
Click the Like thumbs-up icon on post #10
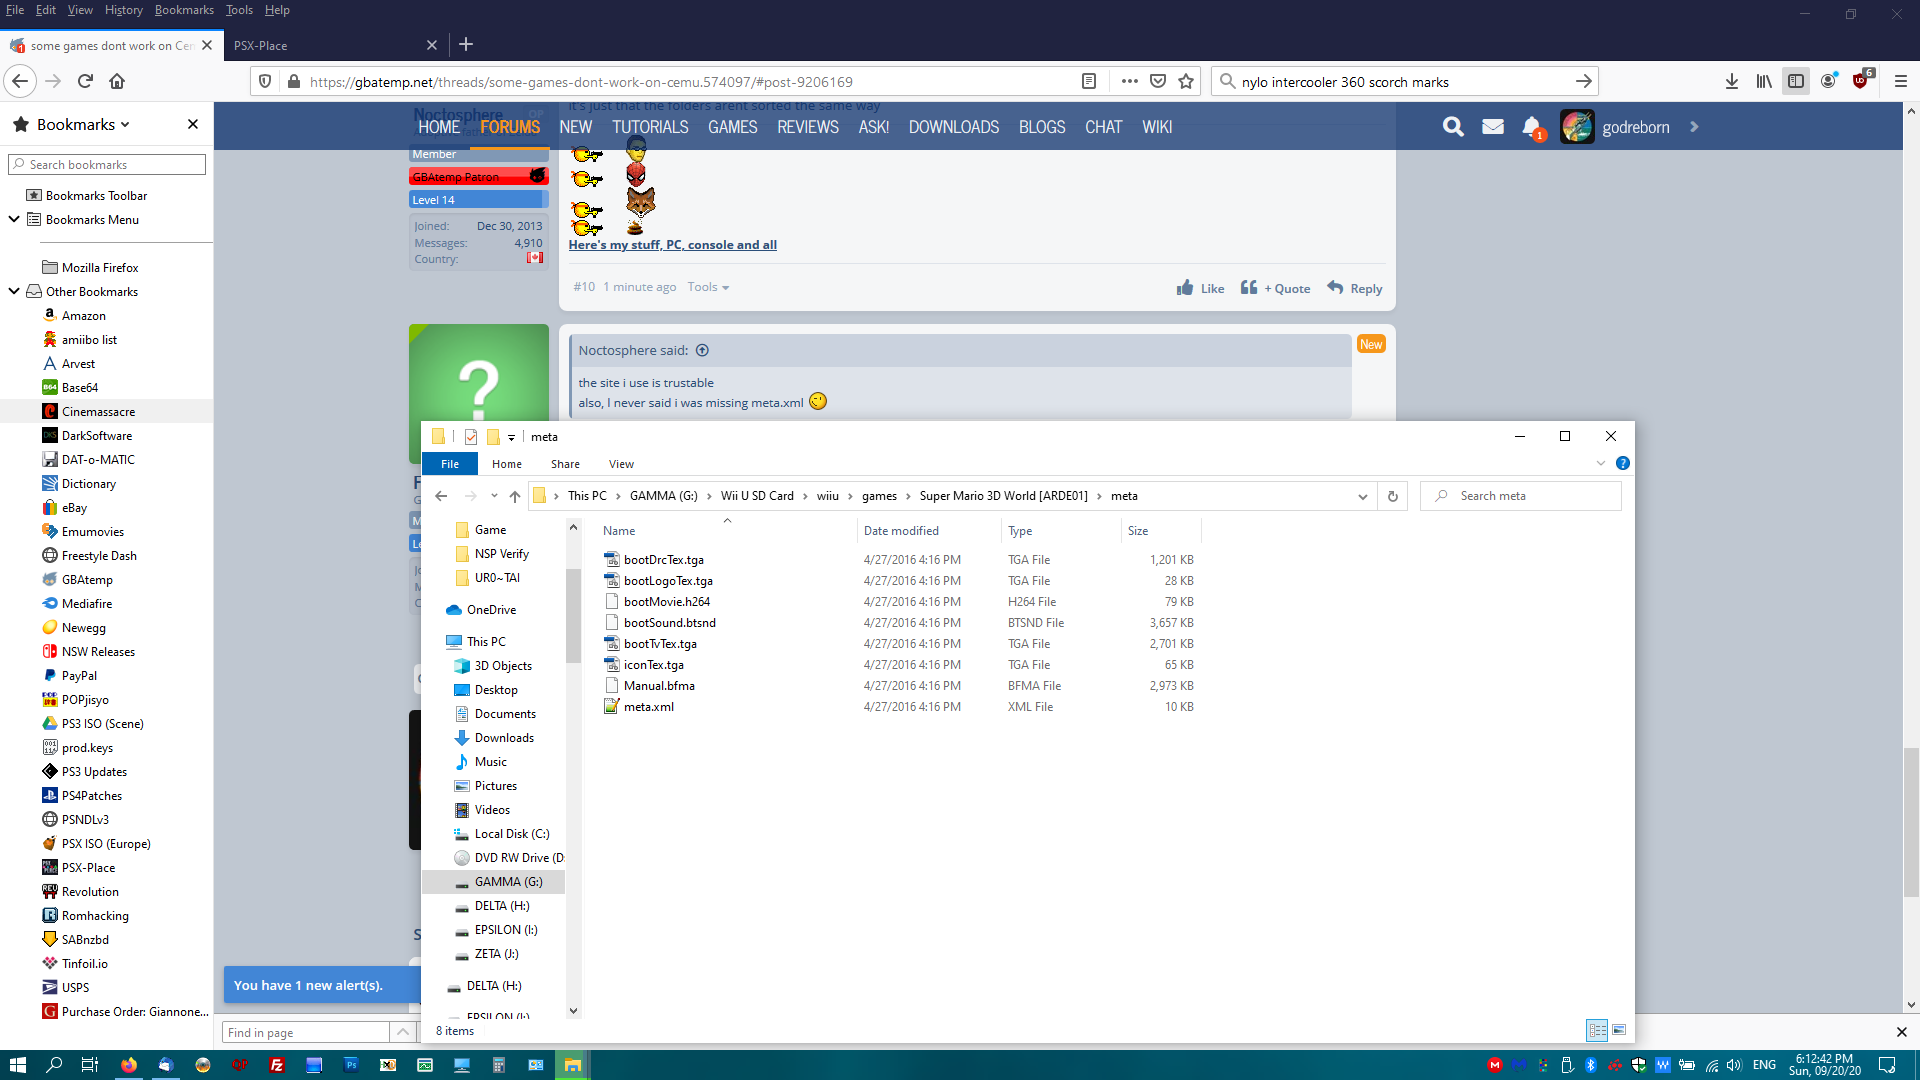click(1185, 288)
